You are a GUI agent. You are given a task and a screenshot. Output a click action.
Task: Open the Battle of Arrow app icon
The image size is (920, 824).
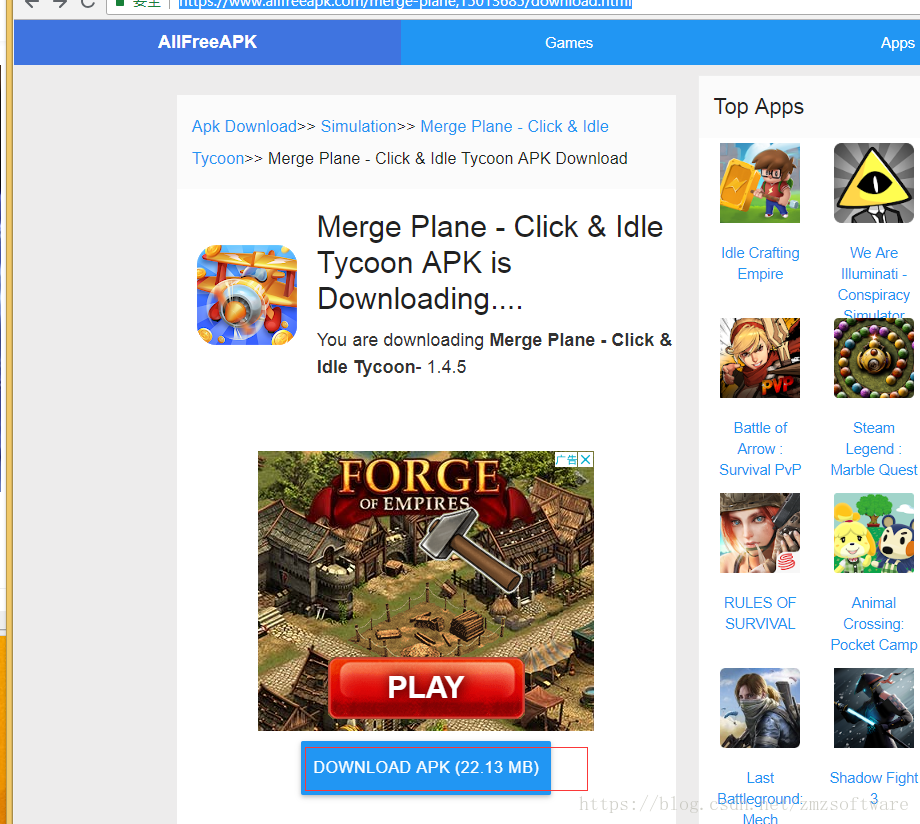[x=760, y=358]
